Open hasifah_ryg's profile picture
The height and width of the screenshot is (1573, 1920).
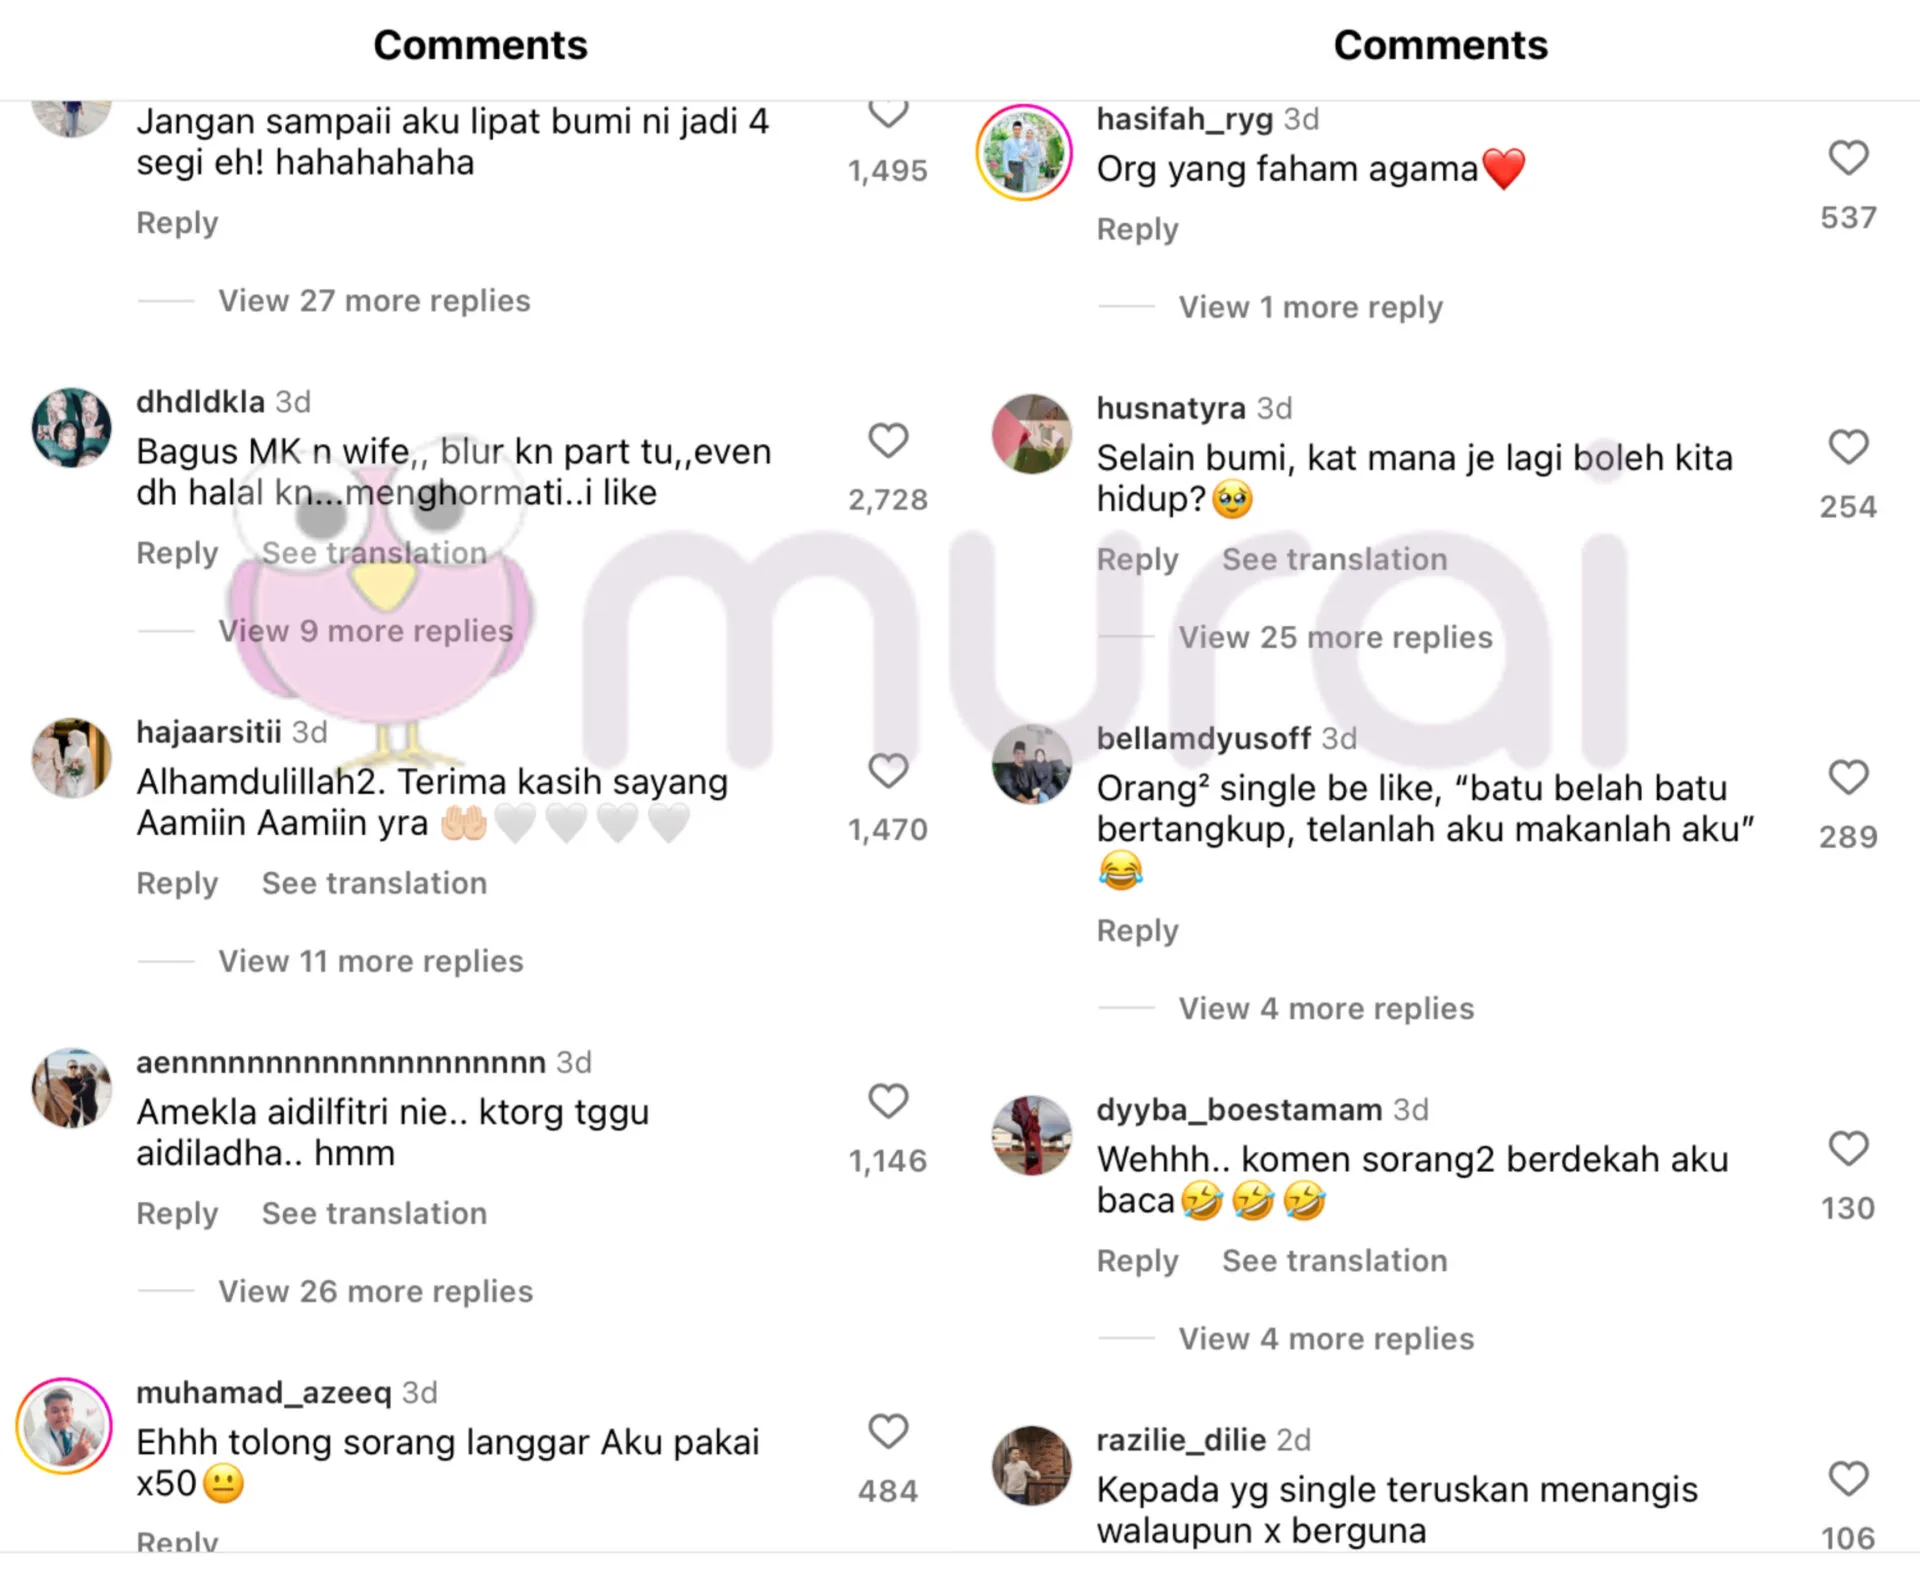point(1024,152)
